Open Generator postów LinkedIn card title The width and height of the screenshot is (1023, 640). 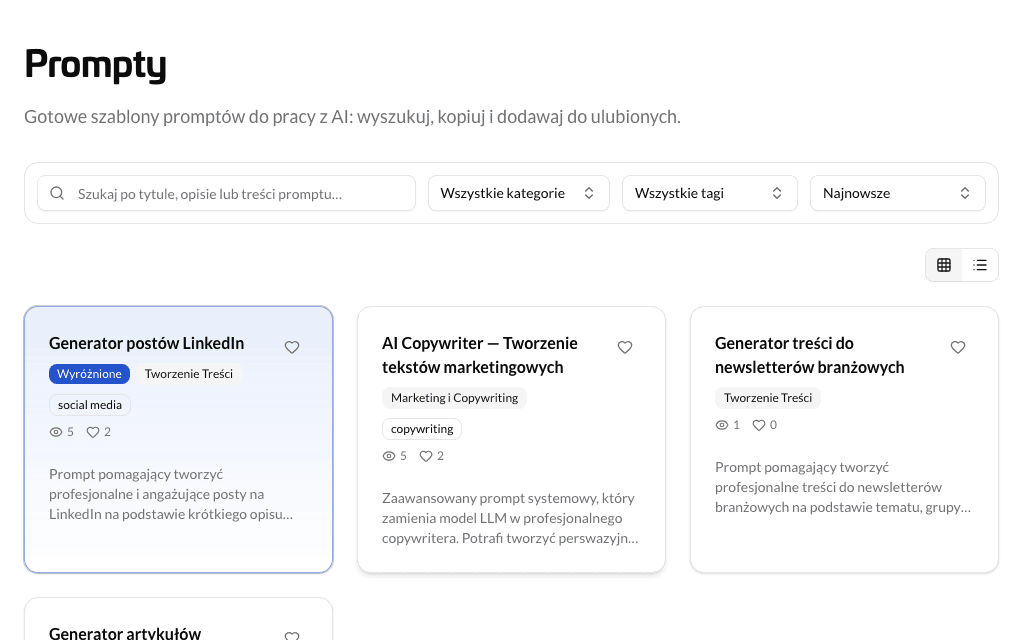pos(146,343)
